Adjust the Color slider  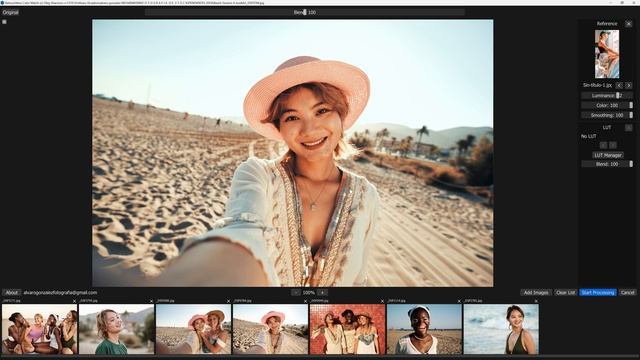click(607, 105)
